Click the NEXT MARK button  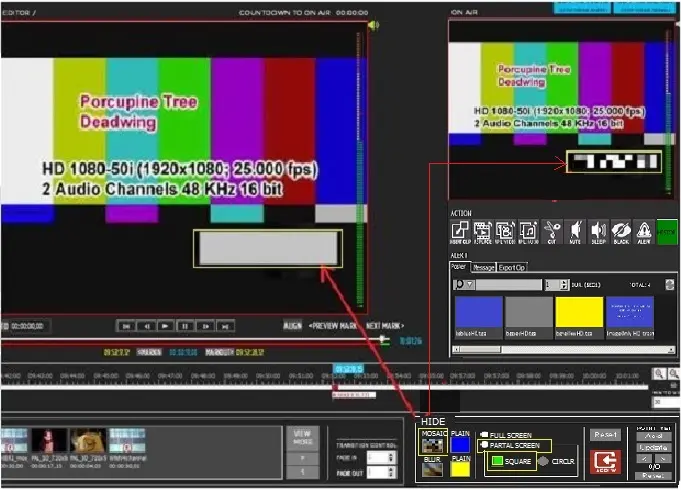pyautogui.click(x=386, y=325)
